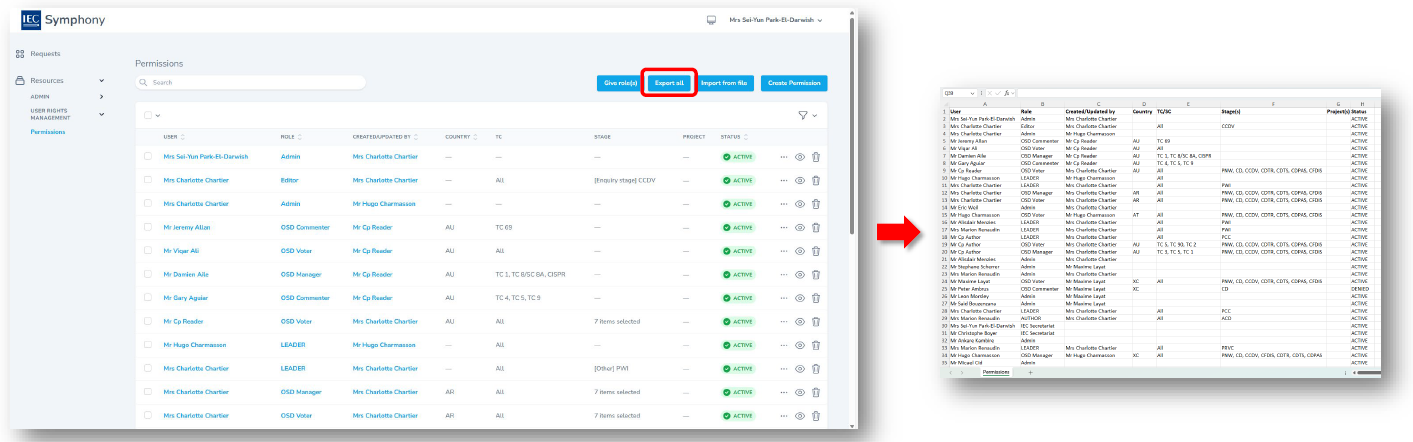Select the Mr Hugo Charmasson row checkbox

[148, 345]
